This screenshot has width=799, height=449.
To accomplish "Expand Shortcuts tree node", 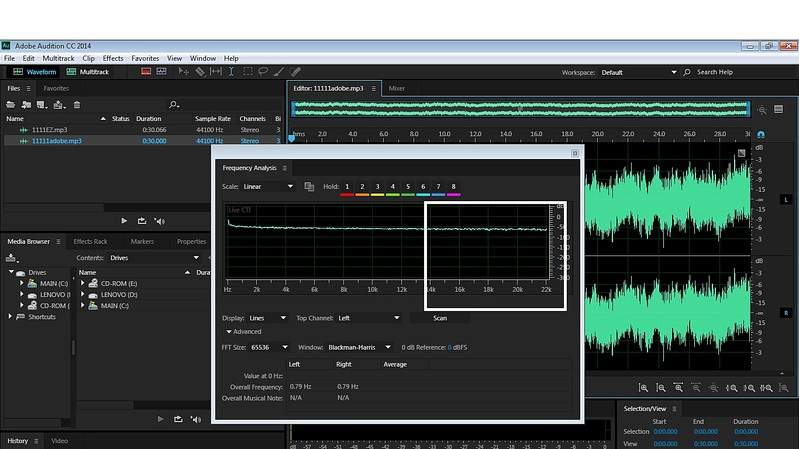I will tap(11, 316).
